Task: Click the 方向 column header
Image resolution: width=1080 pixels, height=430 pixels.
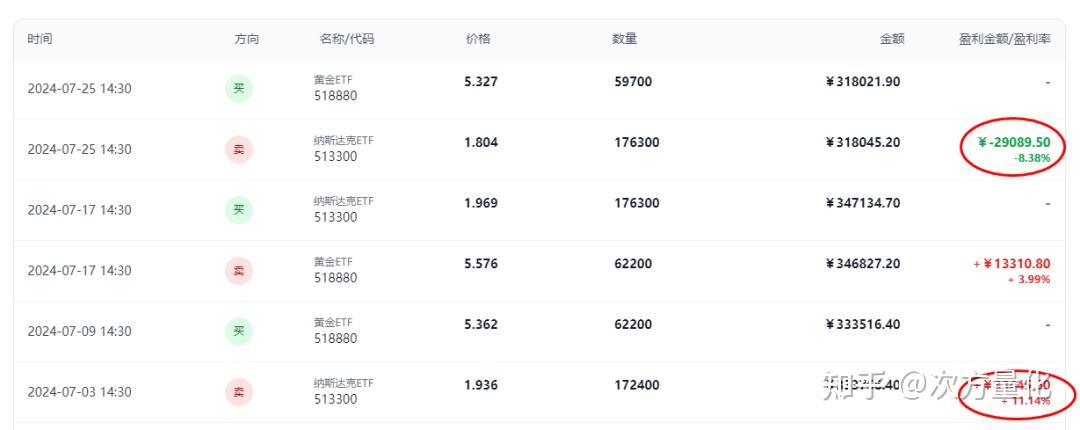Action: 246,39
